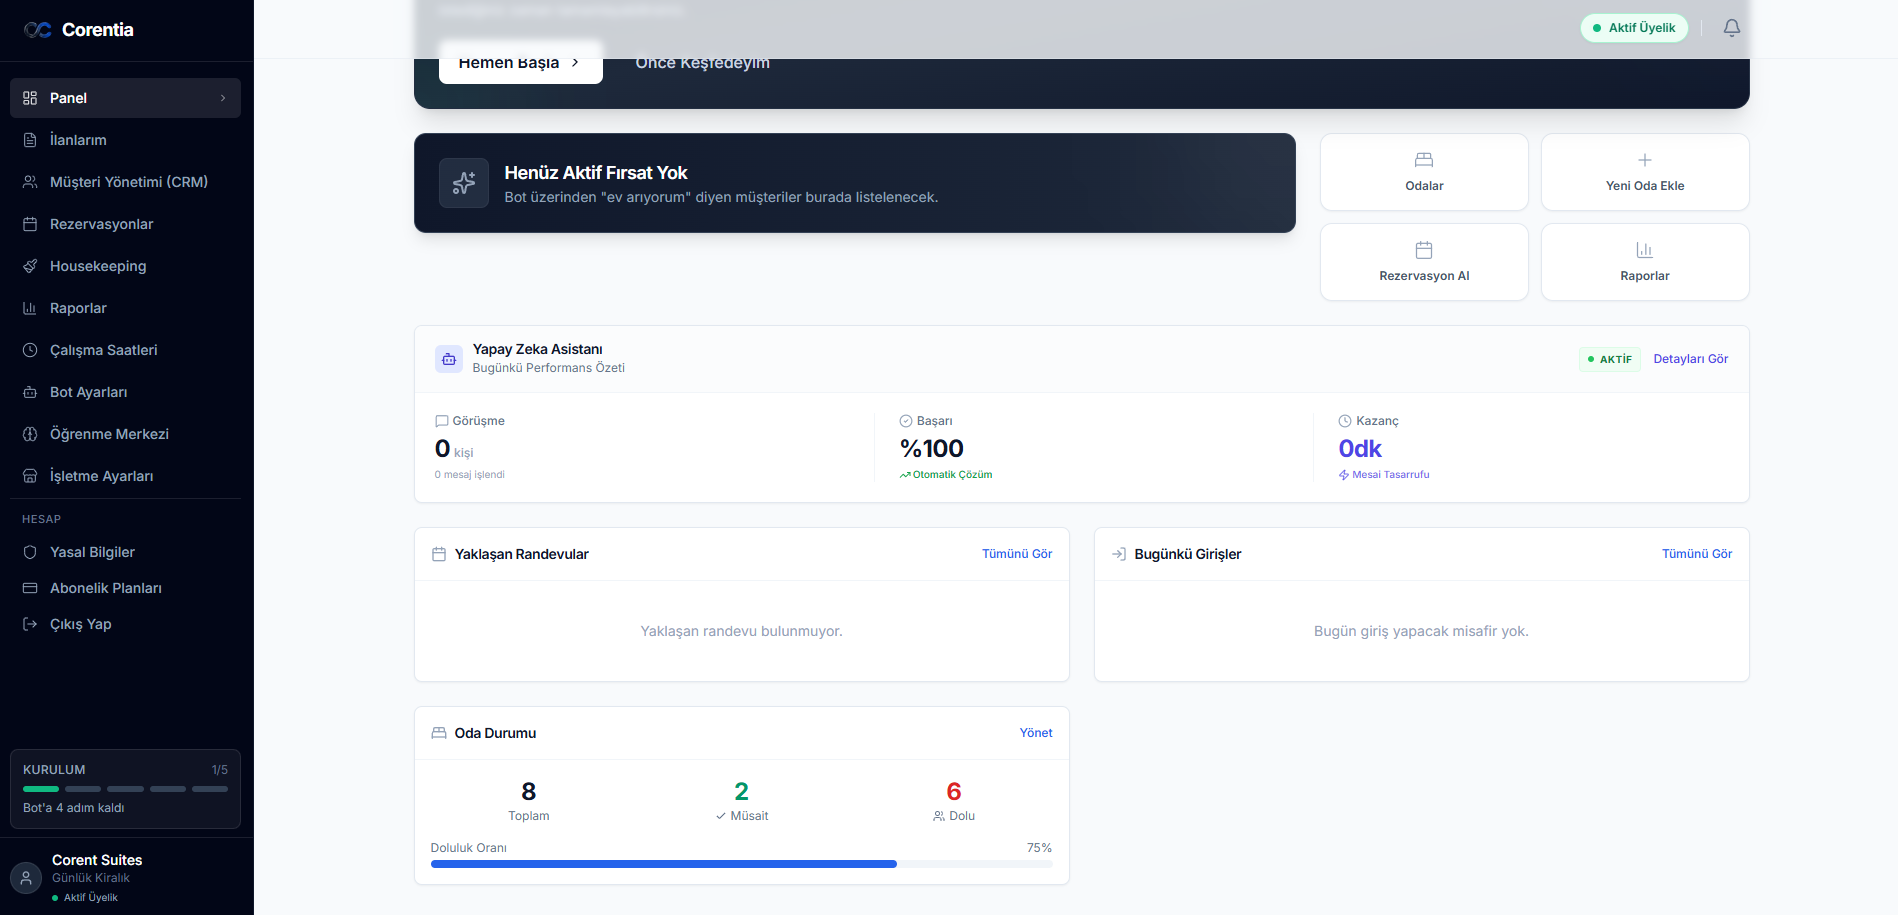Click the sparkle icon in Fırsat banner
This screenshot has height=915, width=1898.
pyautogui.click(x=464, y=183)
